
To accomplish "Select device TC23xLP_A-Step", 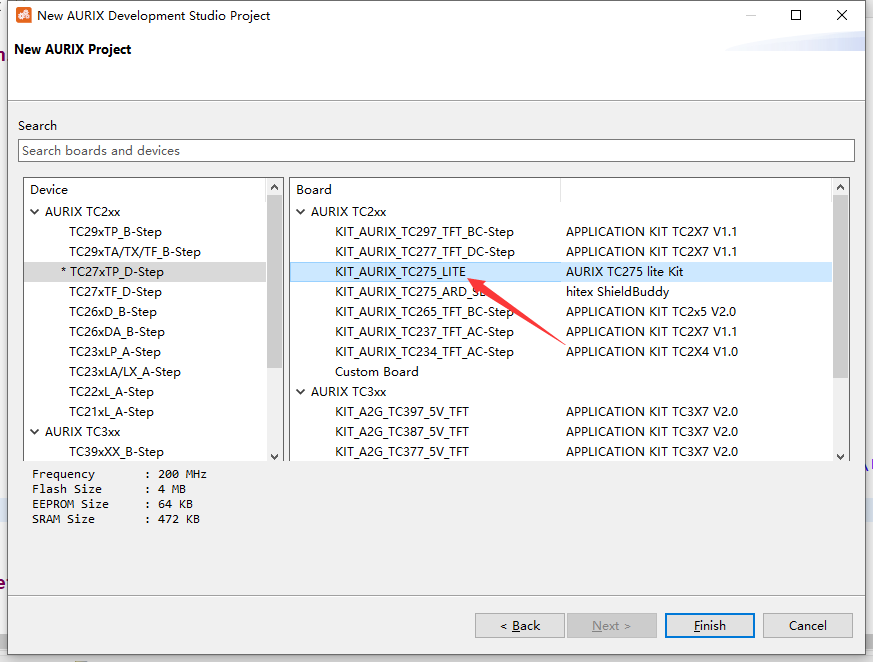I will pos(115,352).
